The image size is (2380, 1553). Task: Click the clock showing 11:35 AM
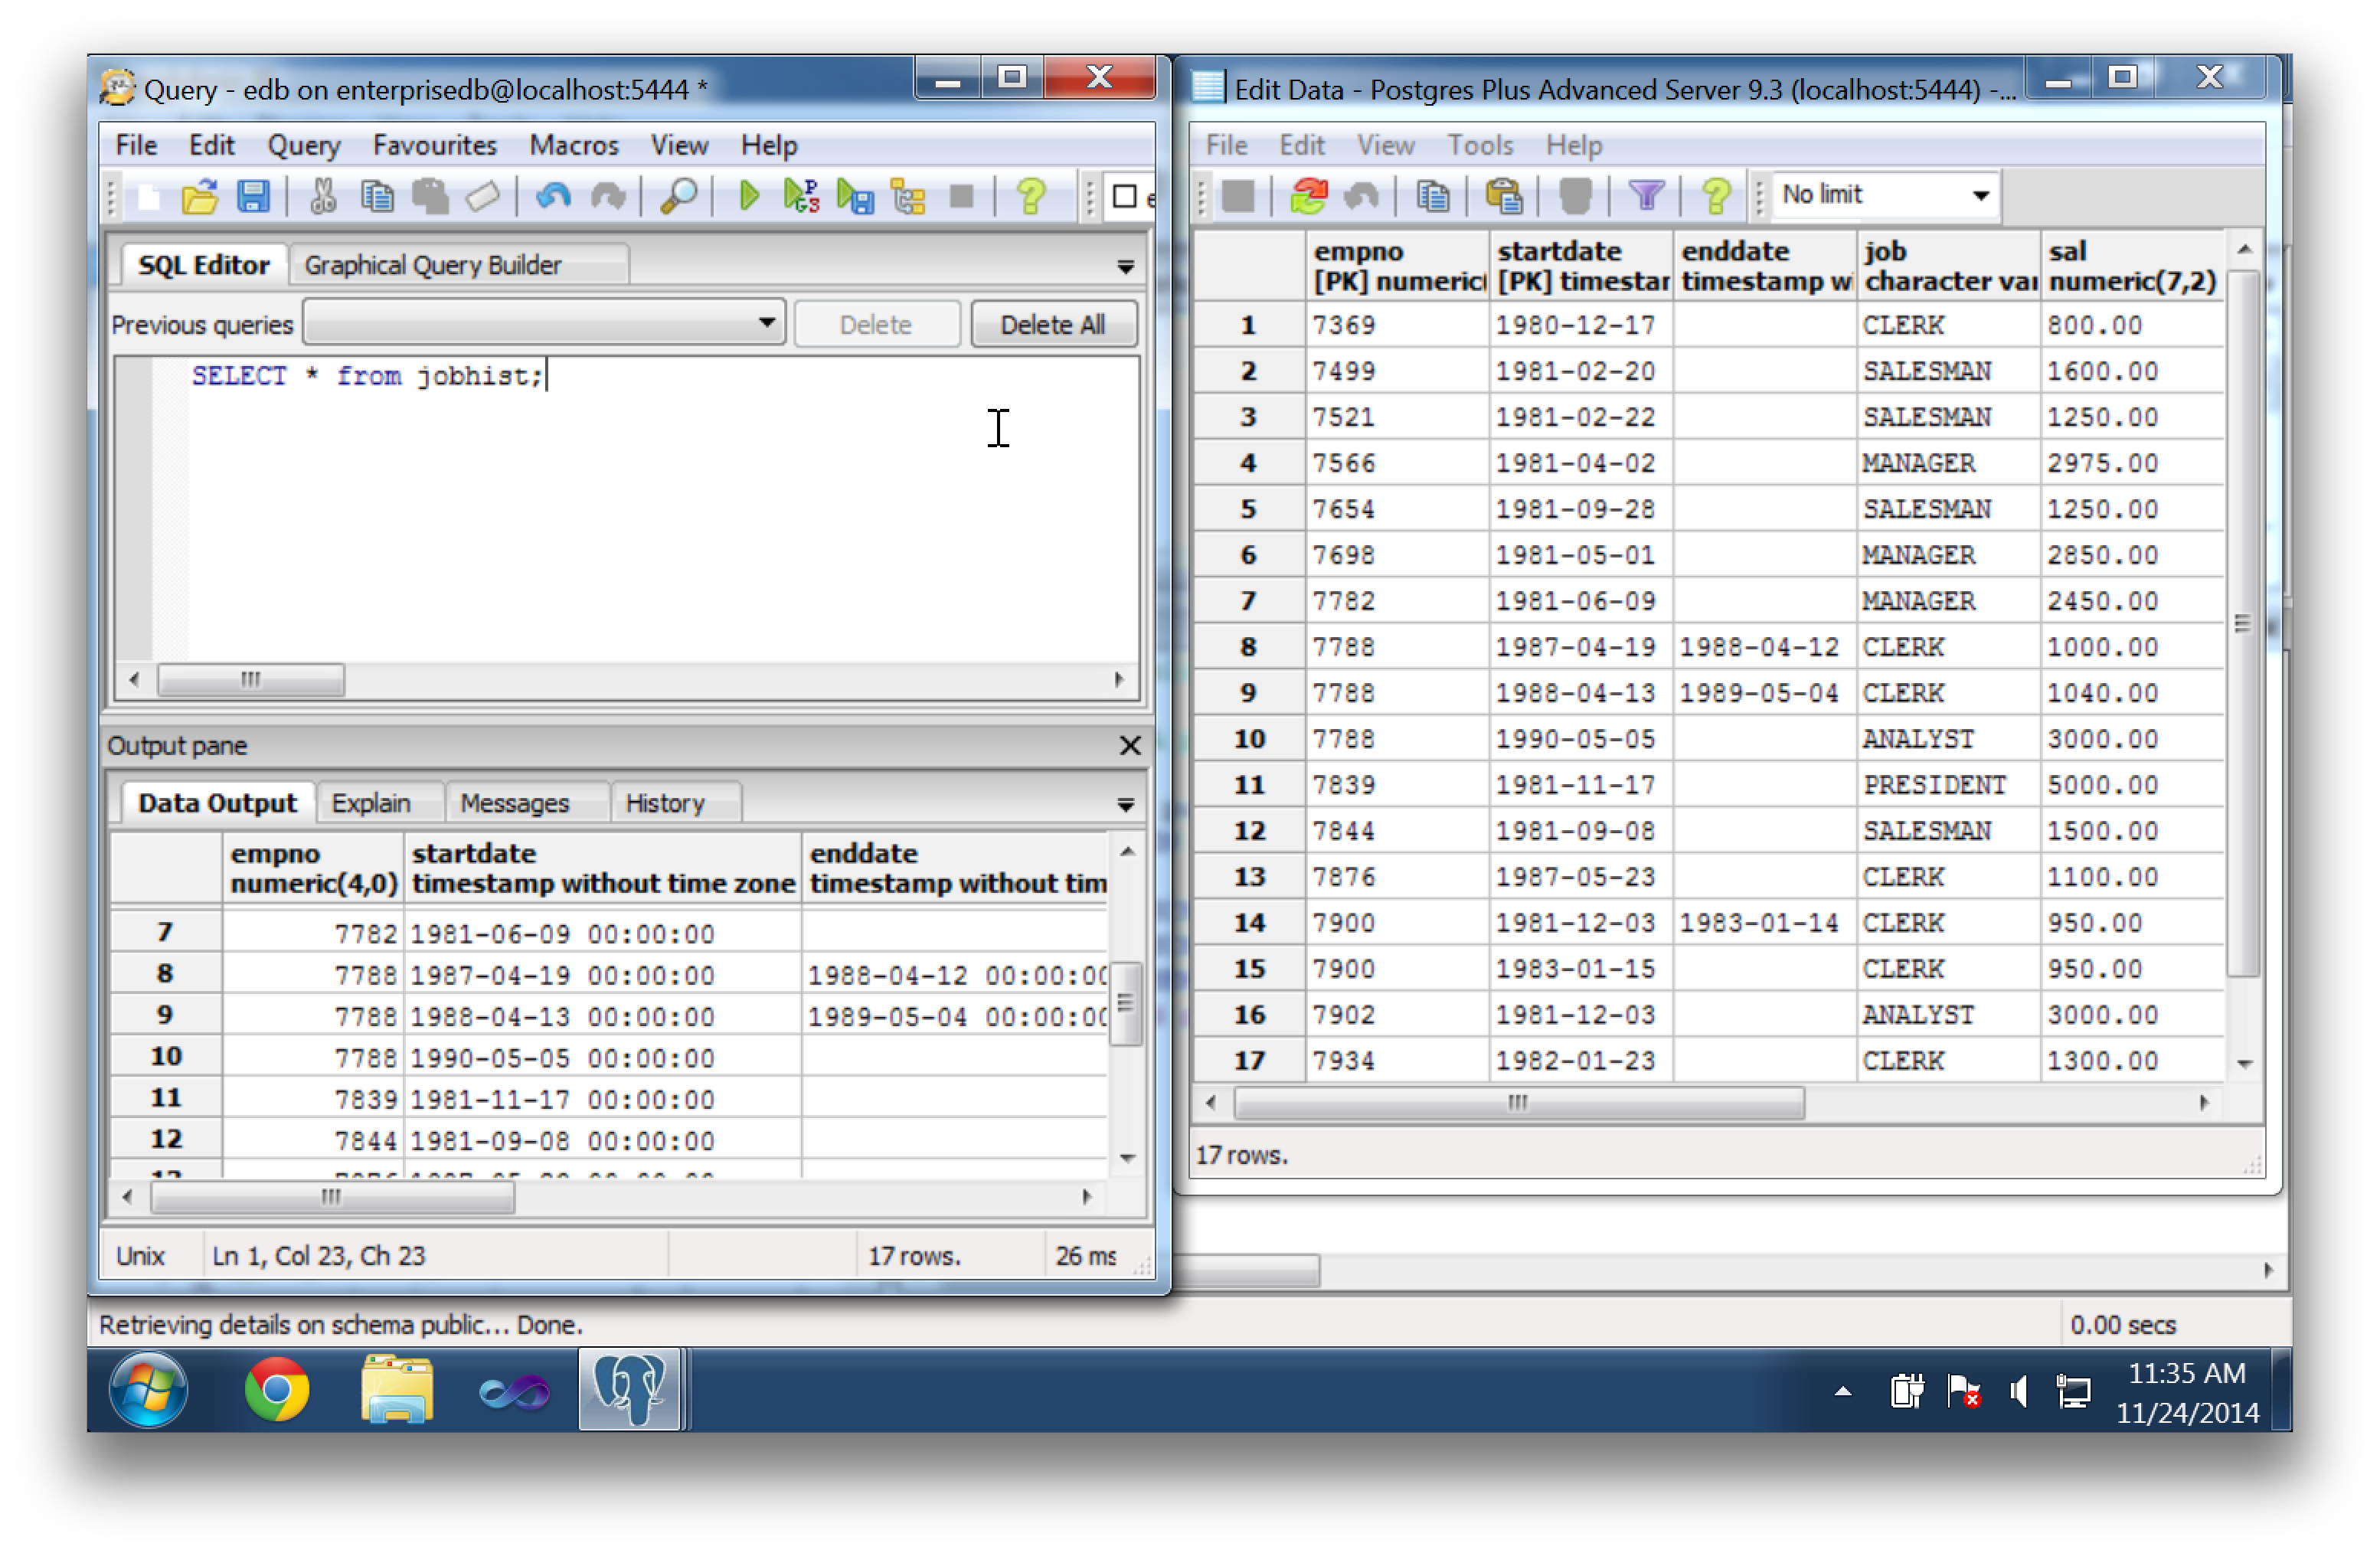[2186, 1373]
